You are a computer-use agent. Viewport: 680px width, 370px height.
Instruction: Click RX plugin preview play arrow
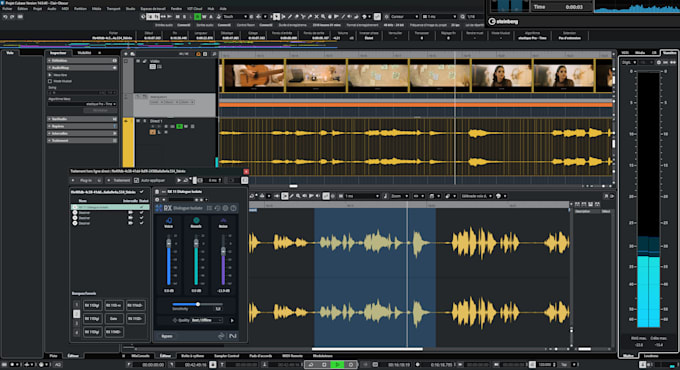point(232,321)
